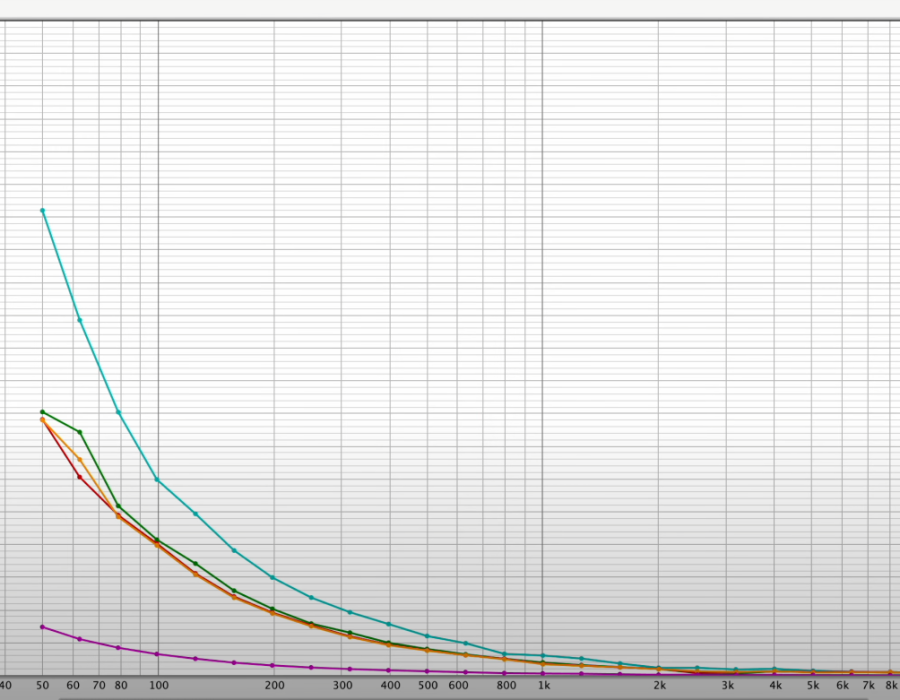This screenshot has width=900, height=700.
Task: Select the cyan data point on the 100 Hz line
Action: coord(157,479)
